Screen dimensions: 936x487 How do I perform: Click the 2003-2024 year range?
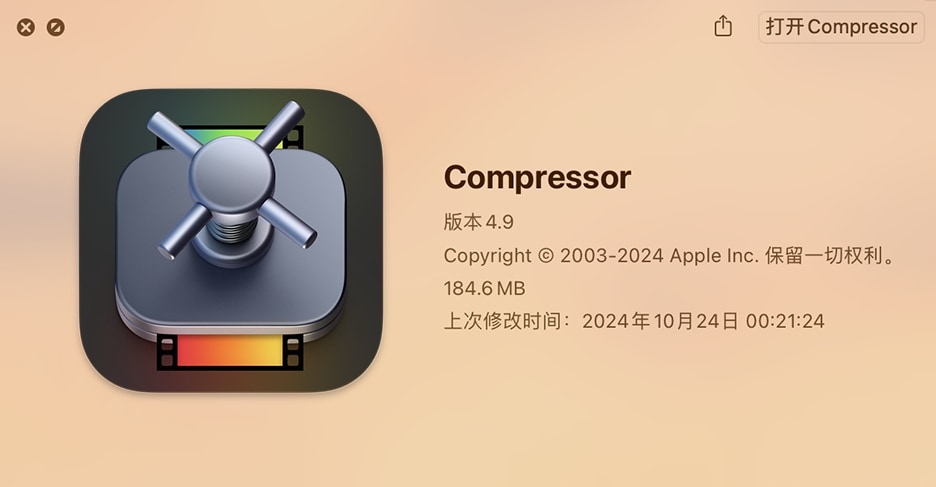point(611,256)
